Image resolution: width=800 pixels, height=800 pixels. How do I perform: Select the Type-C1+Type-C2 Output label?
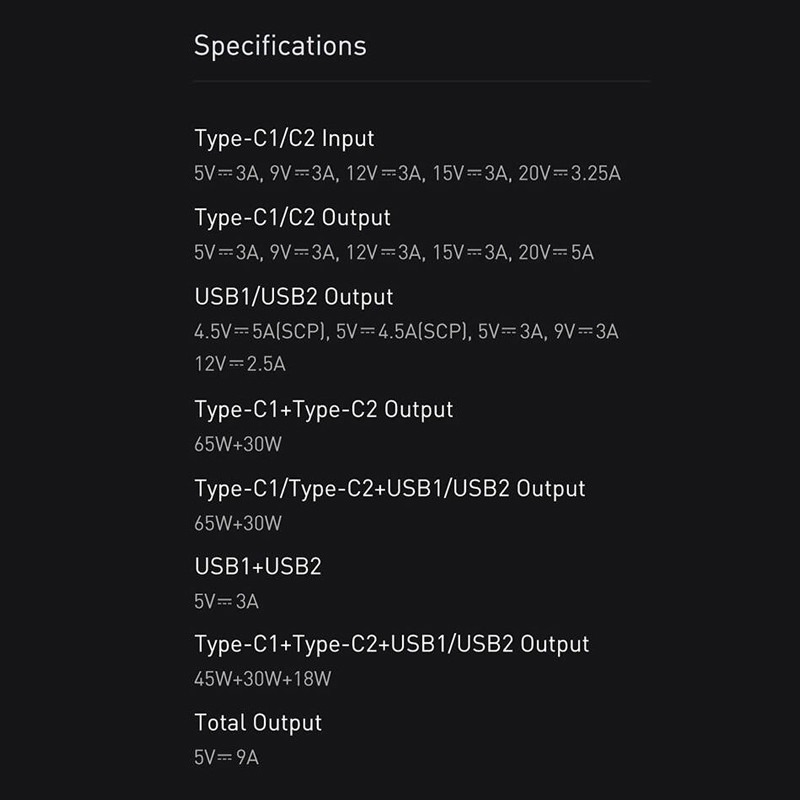(x=323, y=410)
